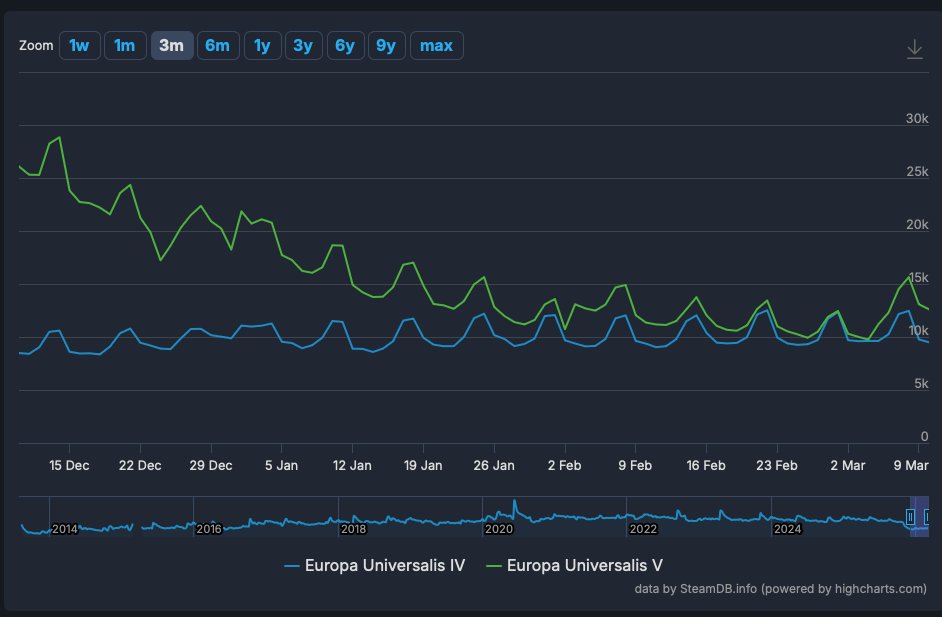Screen dimensions: 942x617
Task: Click the 30k y-axis label
Action: point(917,118)
